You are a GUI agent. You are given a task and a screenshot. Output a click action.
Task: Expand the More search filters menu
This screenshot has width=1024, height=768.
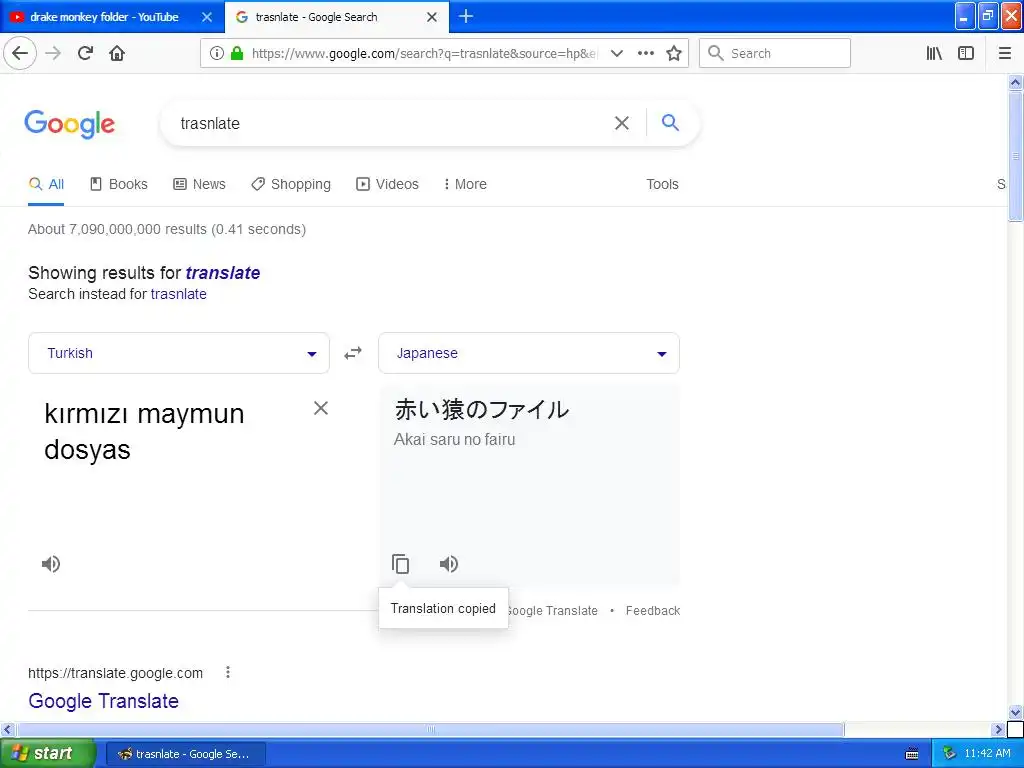(x=465, y=184)
